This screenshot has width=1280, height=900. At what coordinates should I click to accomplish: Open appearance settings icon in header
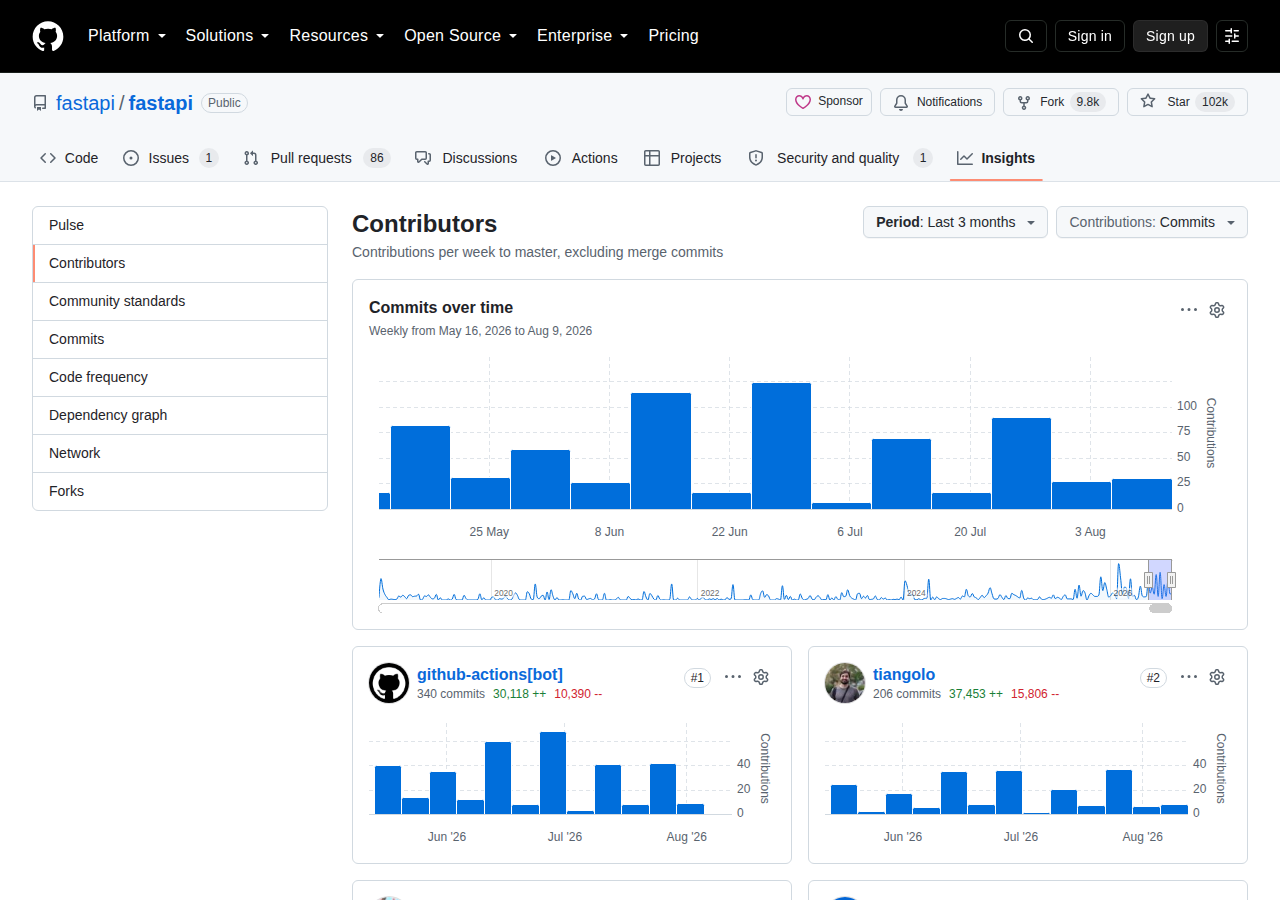pos(1232,36)
